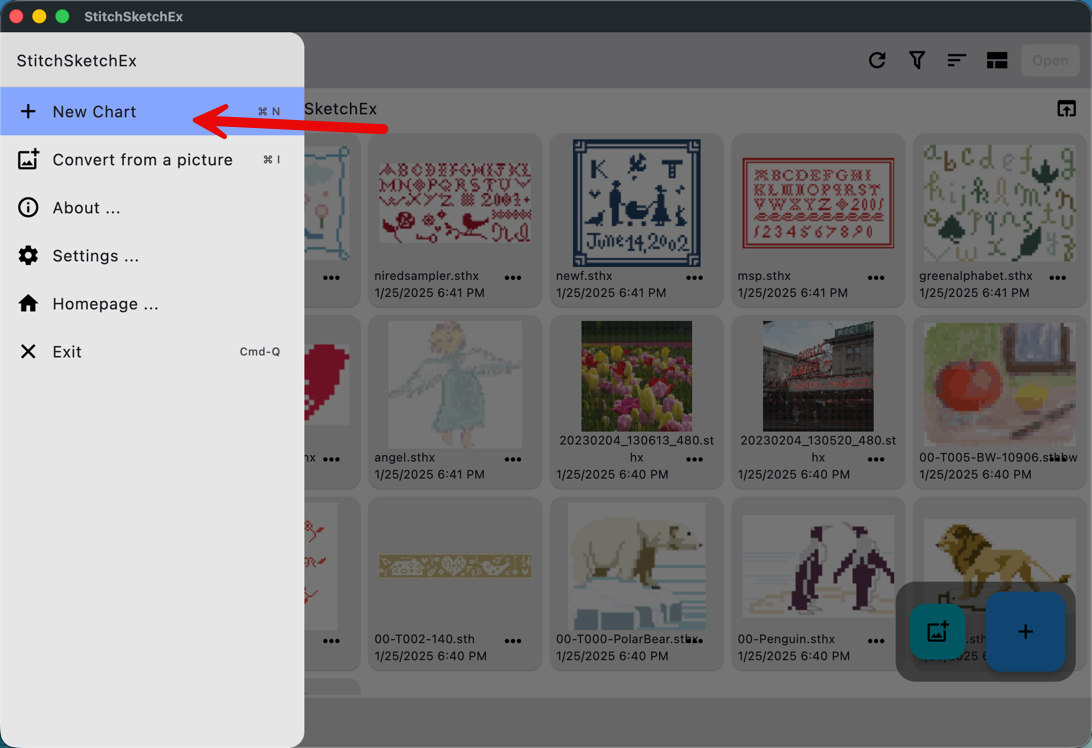This screenshot has height=748, width=1092.
Task: Select the angel.sthx thumbnail
Action: coord(455,384)
